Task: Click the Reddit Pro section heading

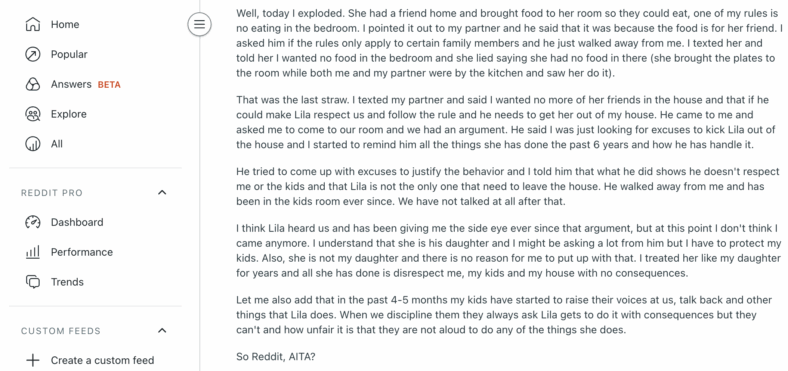Action: pyautogui.click(x=52, y=193)
